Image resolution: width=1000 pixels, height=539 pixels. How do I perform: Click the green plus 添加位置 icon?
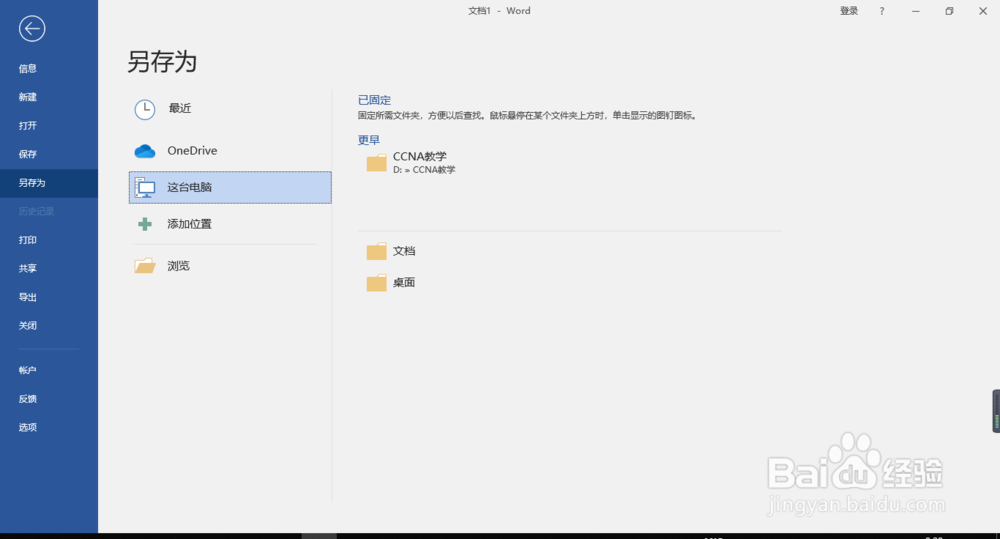(145, 224)
